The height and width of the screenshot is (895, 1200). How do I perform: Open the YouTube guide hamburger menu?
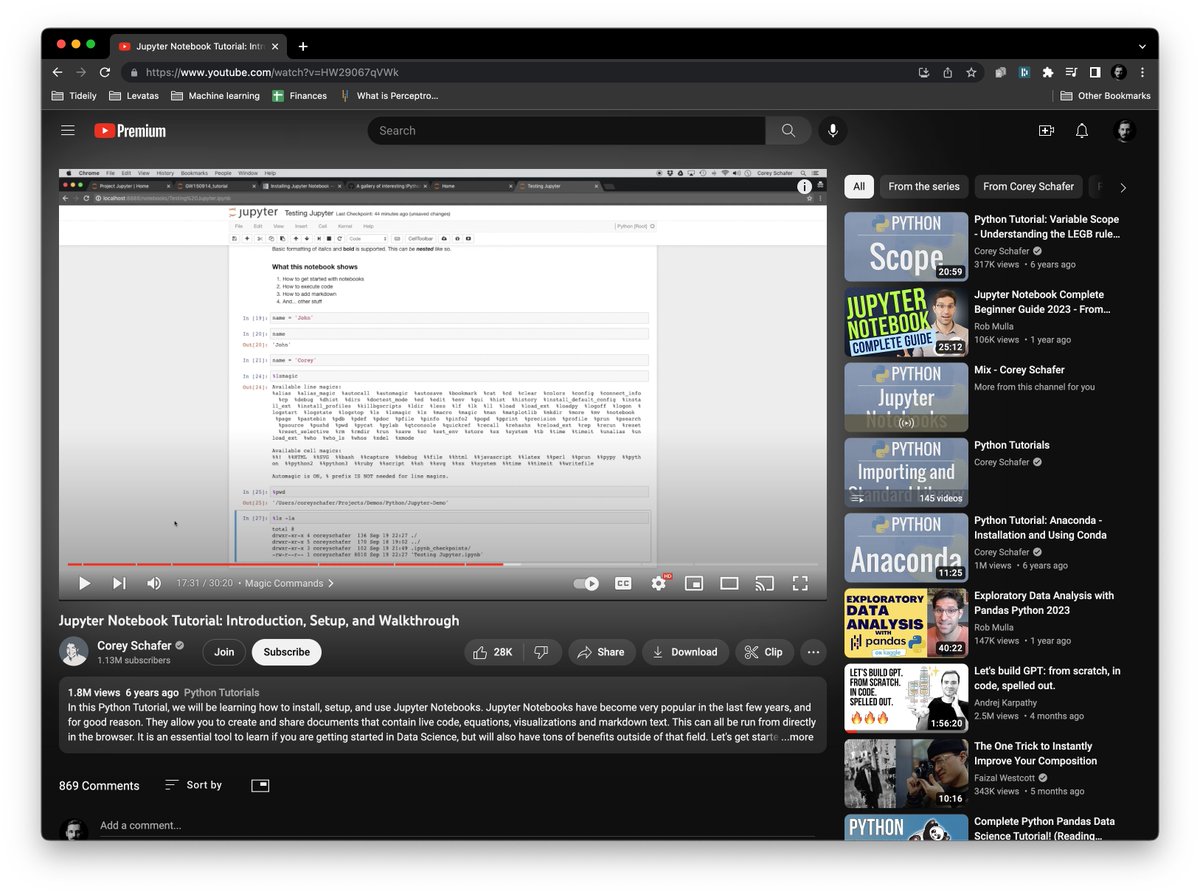click(x=68, y=131)
